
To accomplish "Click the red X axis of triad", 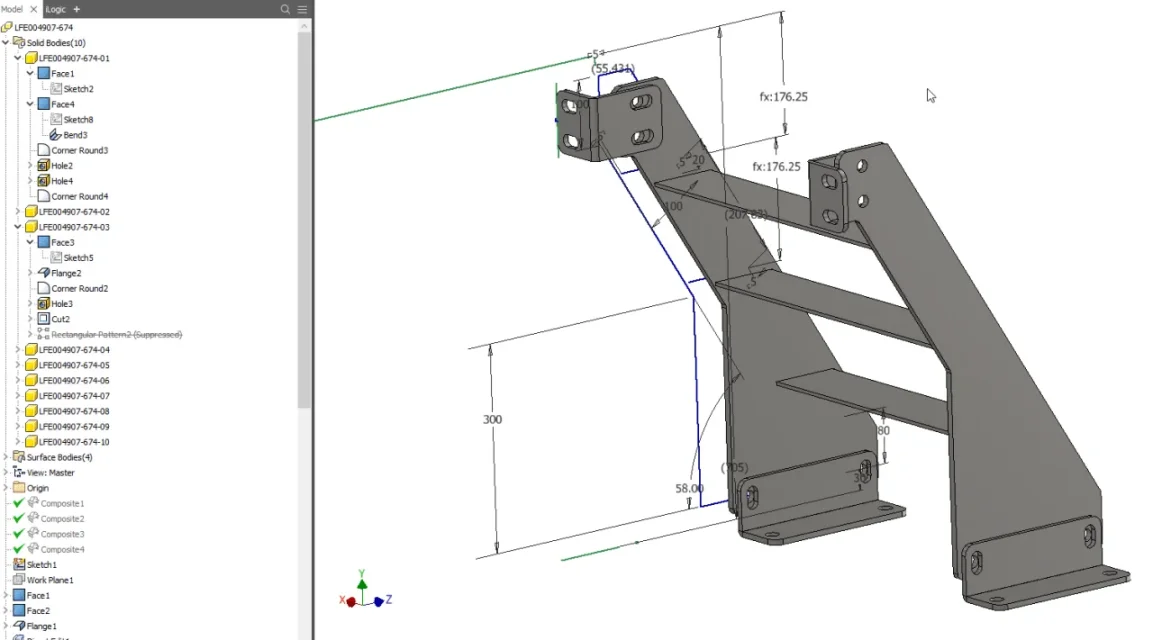I will tap(350, 601).
